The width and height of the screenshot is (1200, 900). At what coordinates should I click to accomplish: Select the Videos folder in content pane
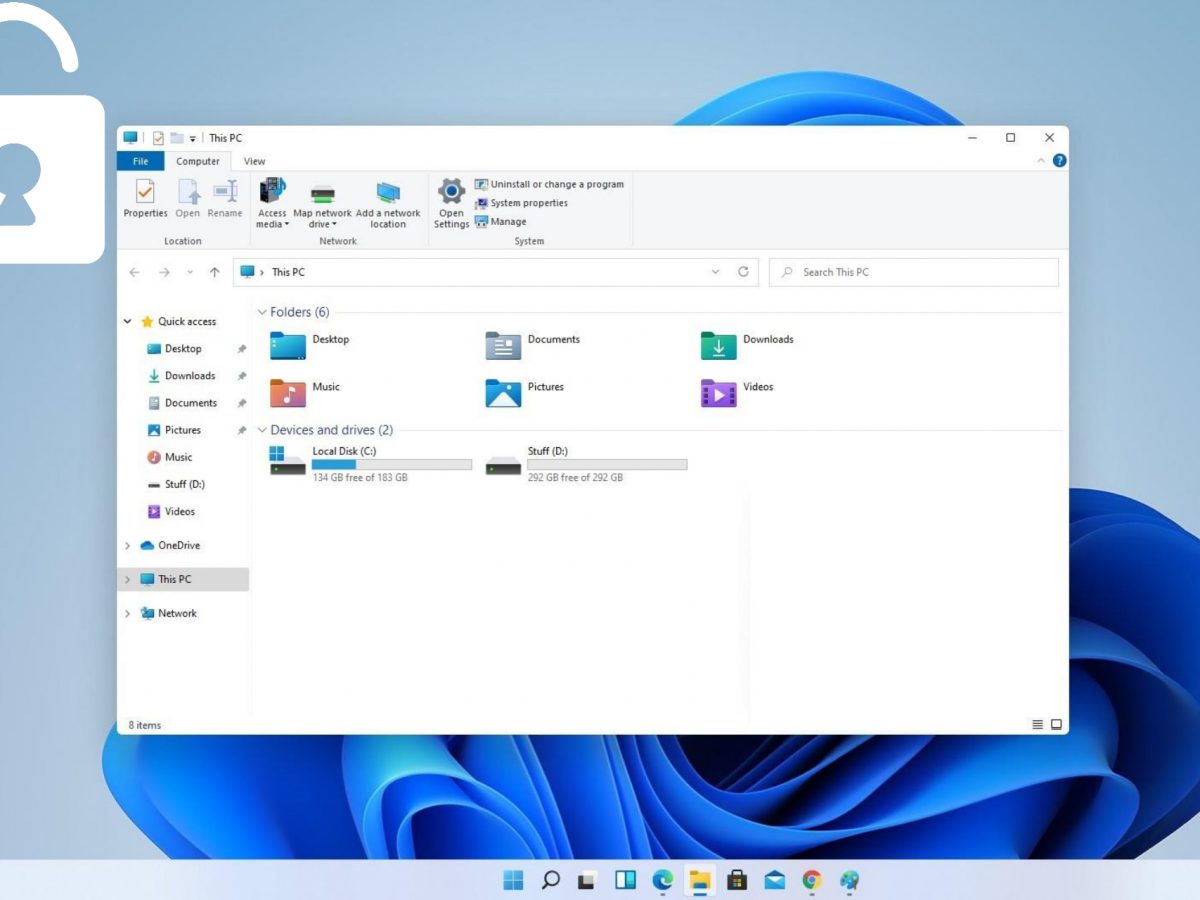point(737,393)
